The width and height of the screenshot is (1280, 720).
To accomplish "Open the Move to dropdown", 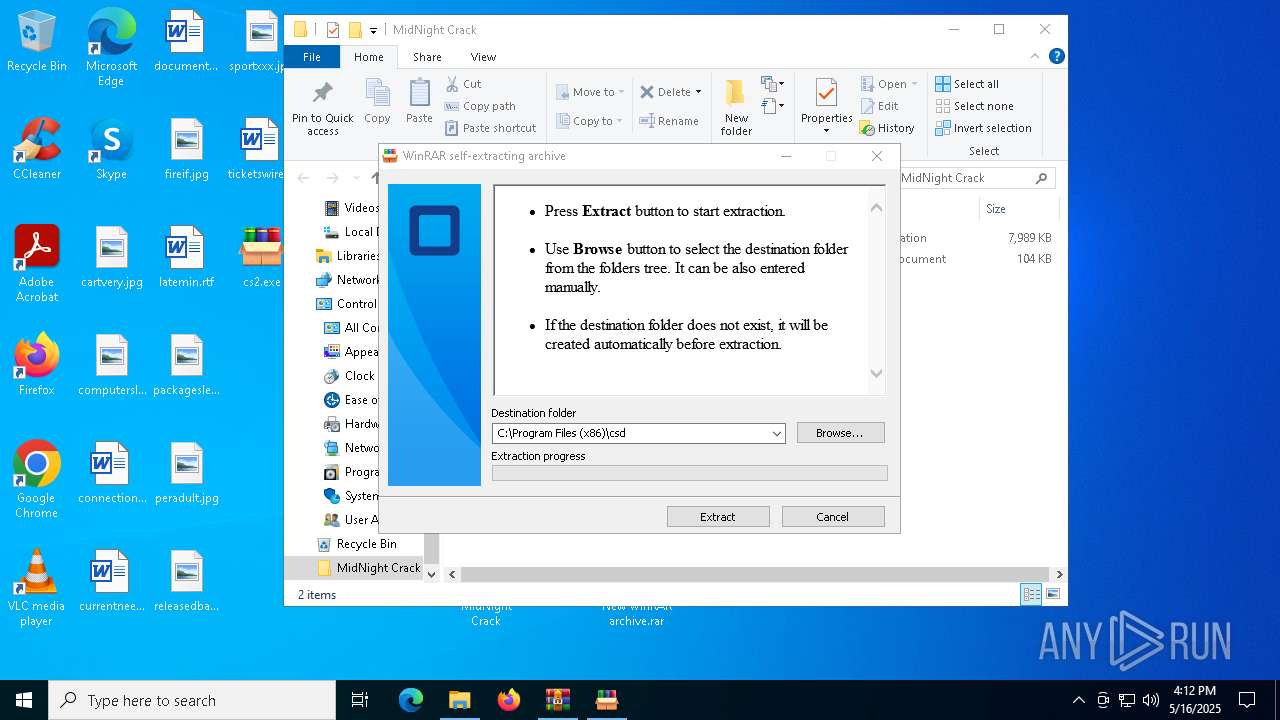I will (x=590, y=92).
